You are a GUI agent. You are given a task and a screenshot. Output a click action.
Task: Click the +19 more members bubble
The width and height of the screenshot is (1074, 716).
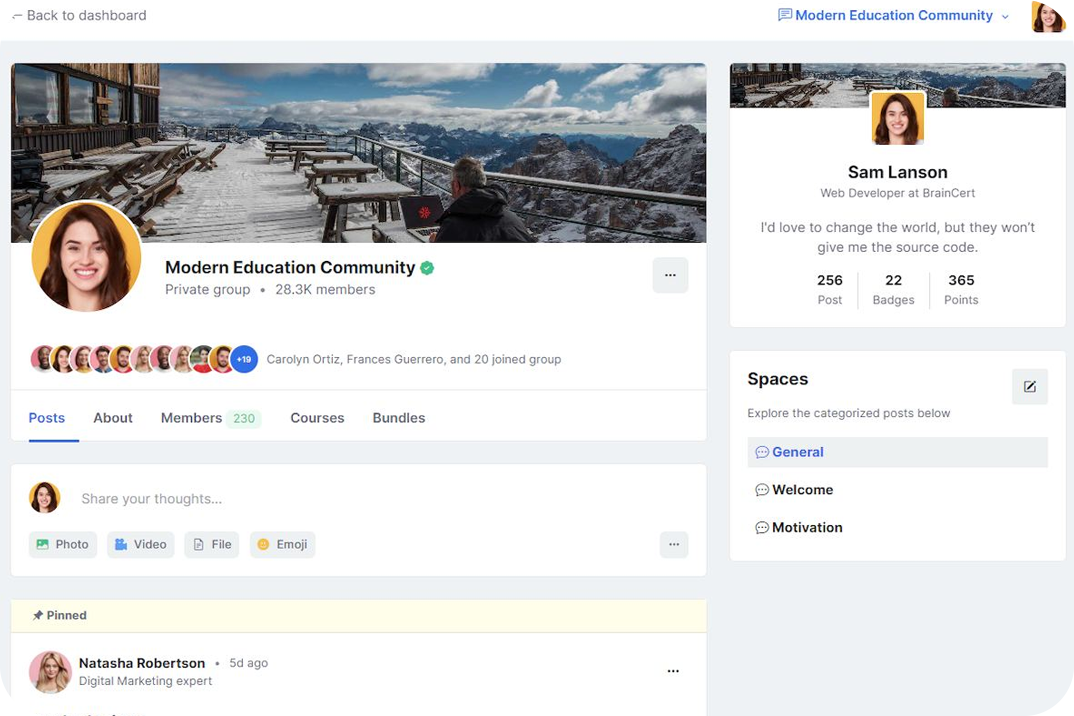click(x=244, y=359)
